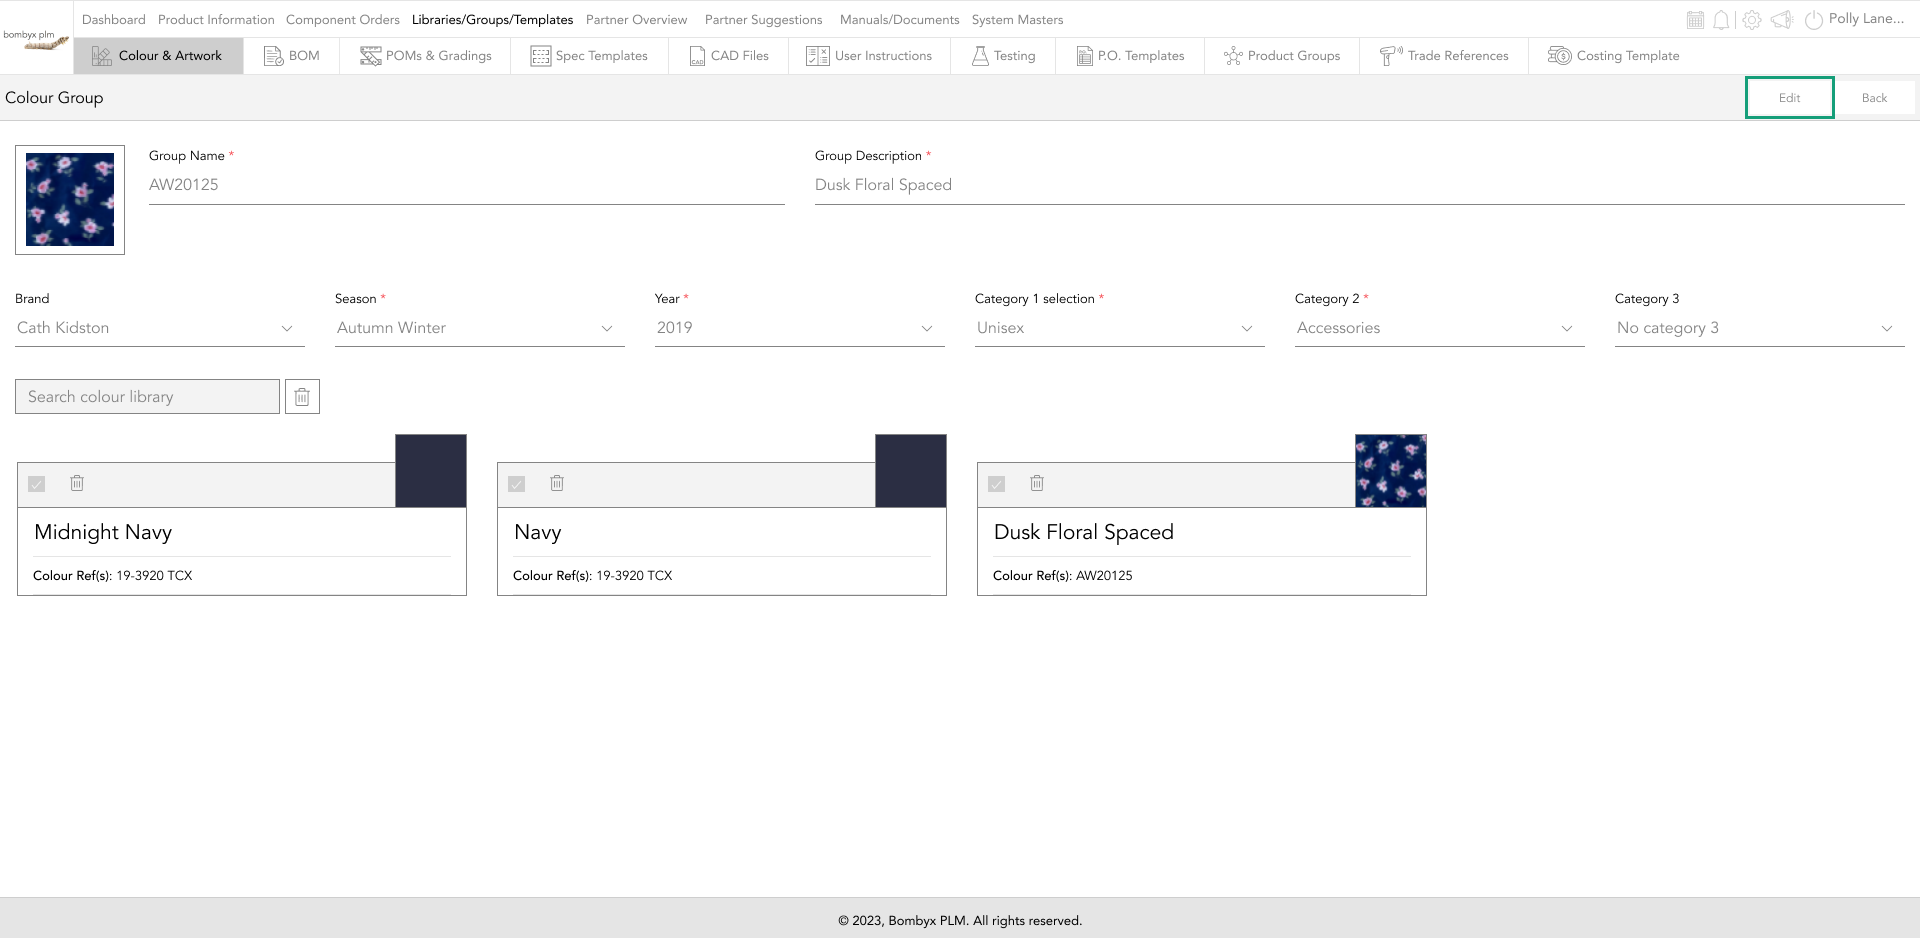
Task: Go to the Dashboard menu
Action: (114, 20)
